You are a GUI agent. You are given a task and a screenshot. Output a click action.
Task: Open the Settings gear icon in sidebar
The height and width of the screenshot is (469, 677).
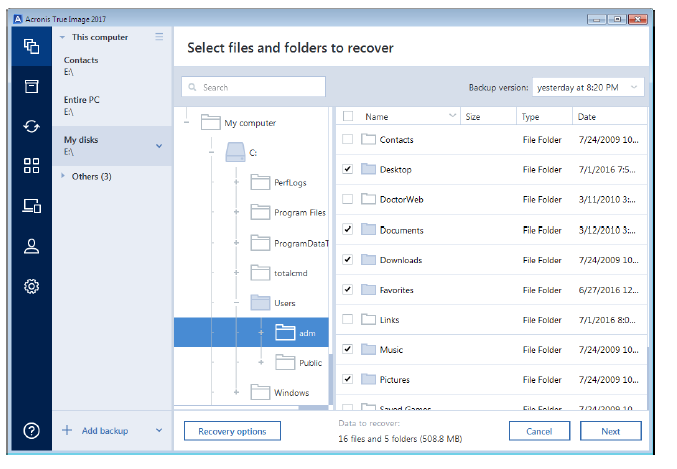pos(32,286)
